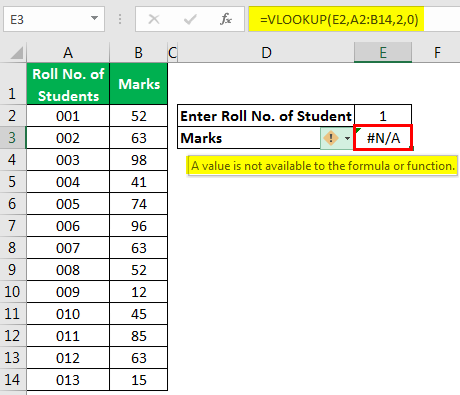The width and height of the screenshot is (460, 395).
Task: Select column B header
Action: pos(139,53)
